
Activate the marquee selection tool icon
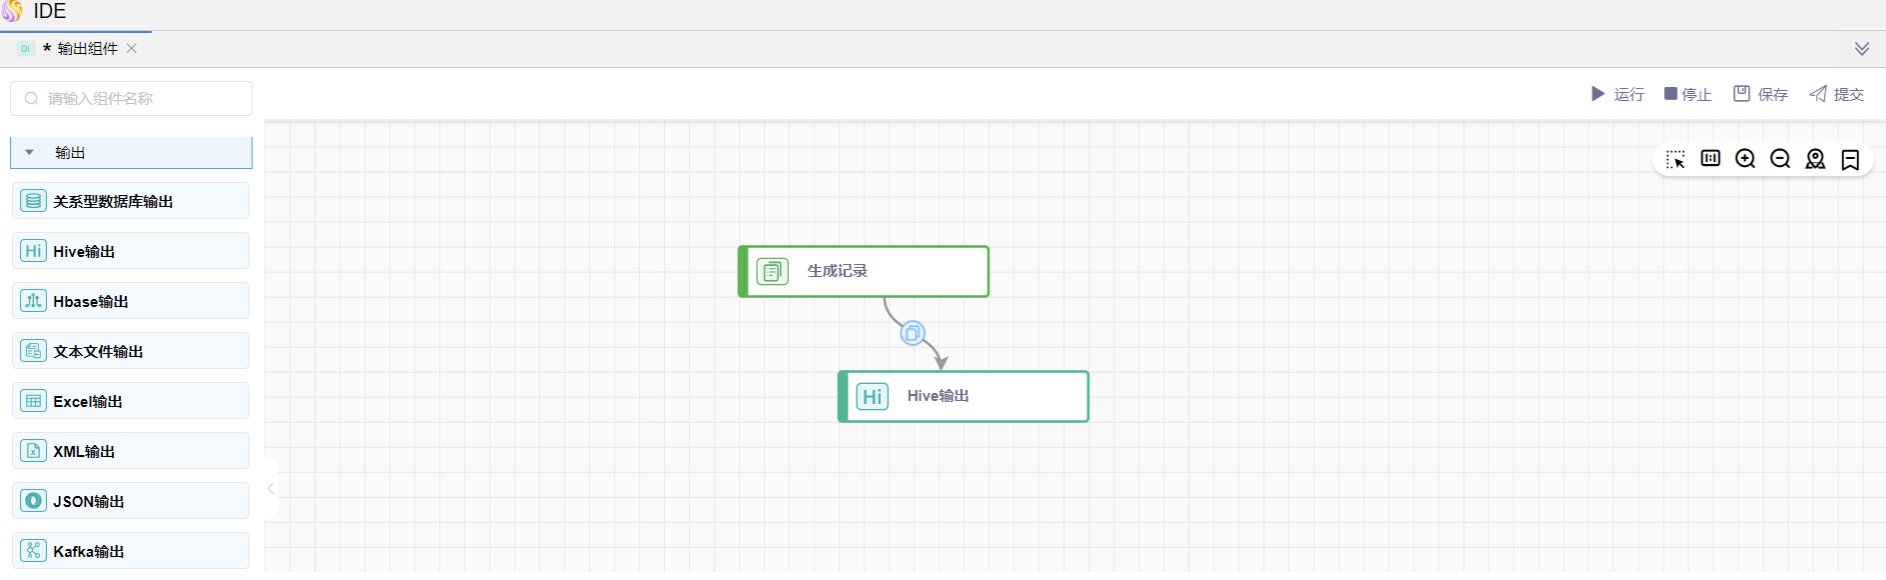pos(1675,160)
